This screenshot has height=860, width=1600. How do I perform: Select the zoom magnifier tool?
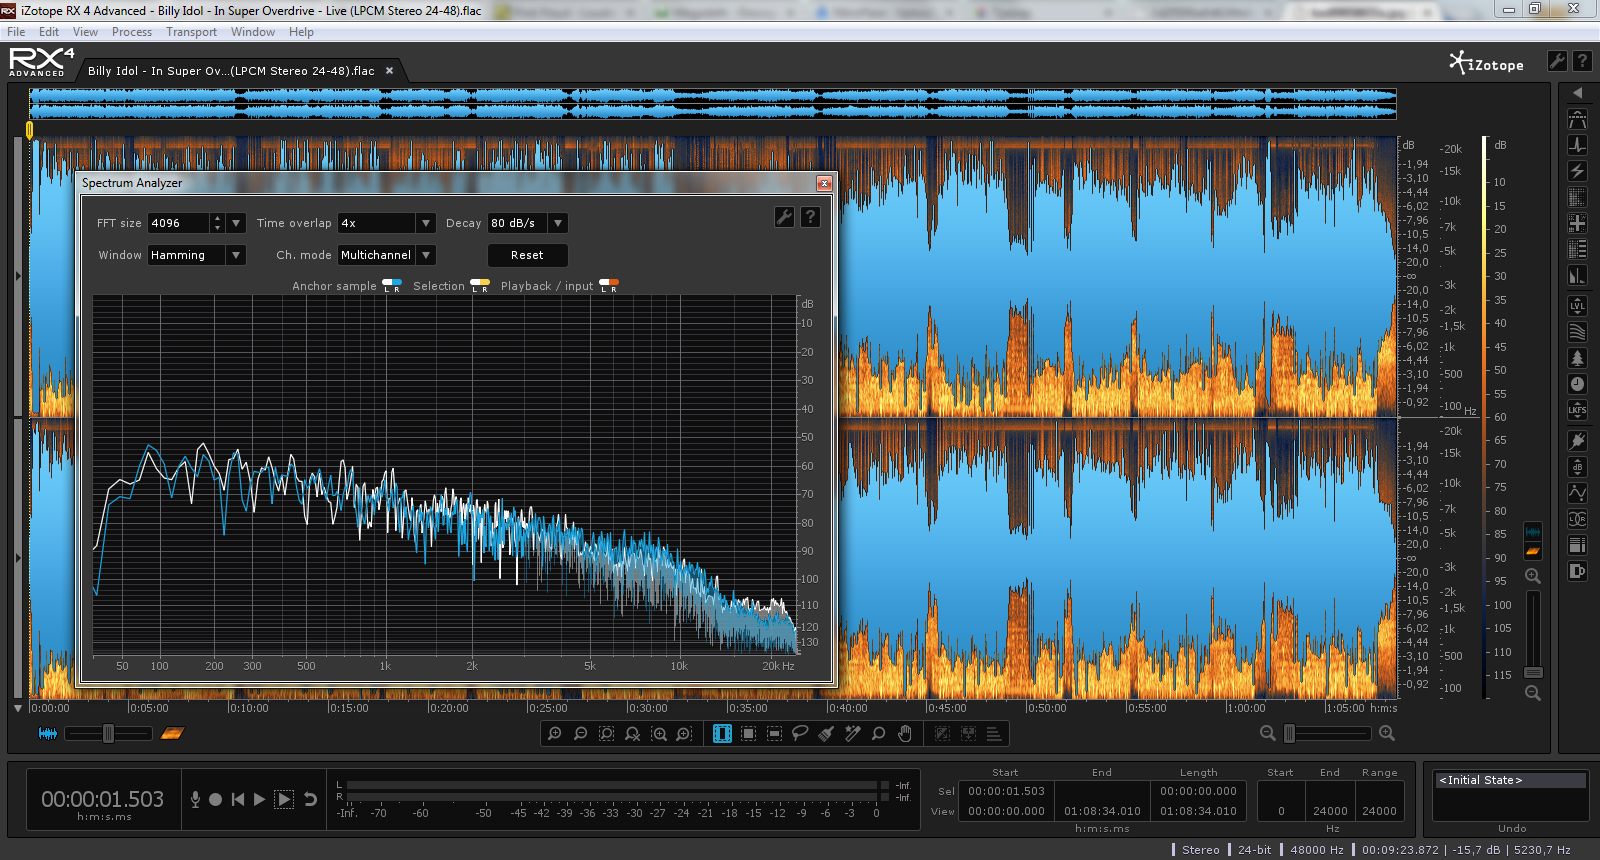[878, 734]
